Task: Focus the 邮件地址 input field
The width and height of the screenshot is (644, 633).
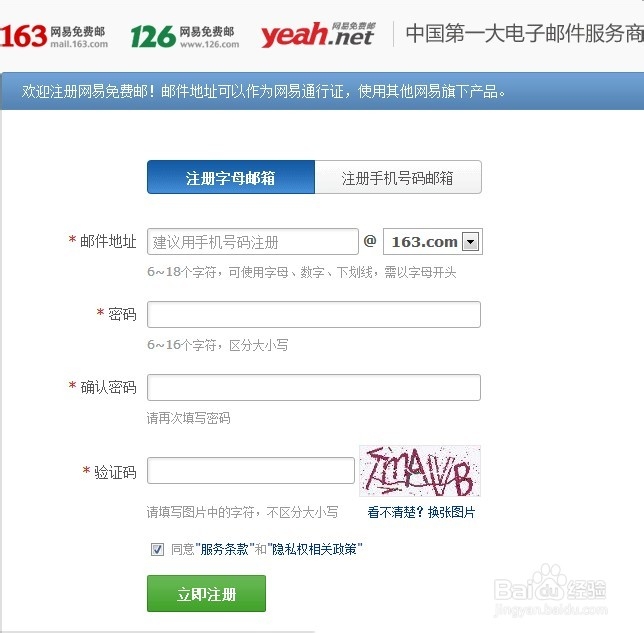Action: [x=253, y=242]
